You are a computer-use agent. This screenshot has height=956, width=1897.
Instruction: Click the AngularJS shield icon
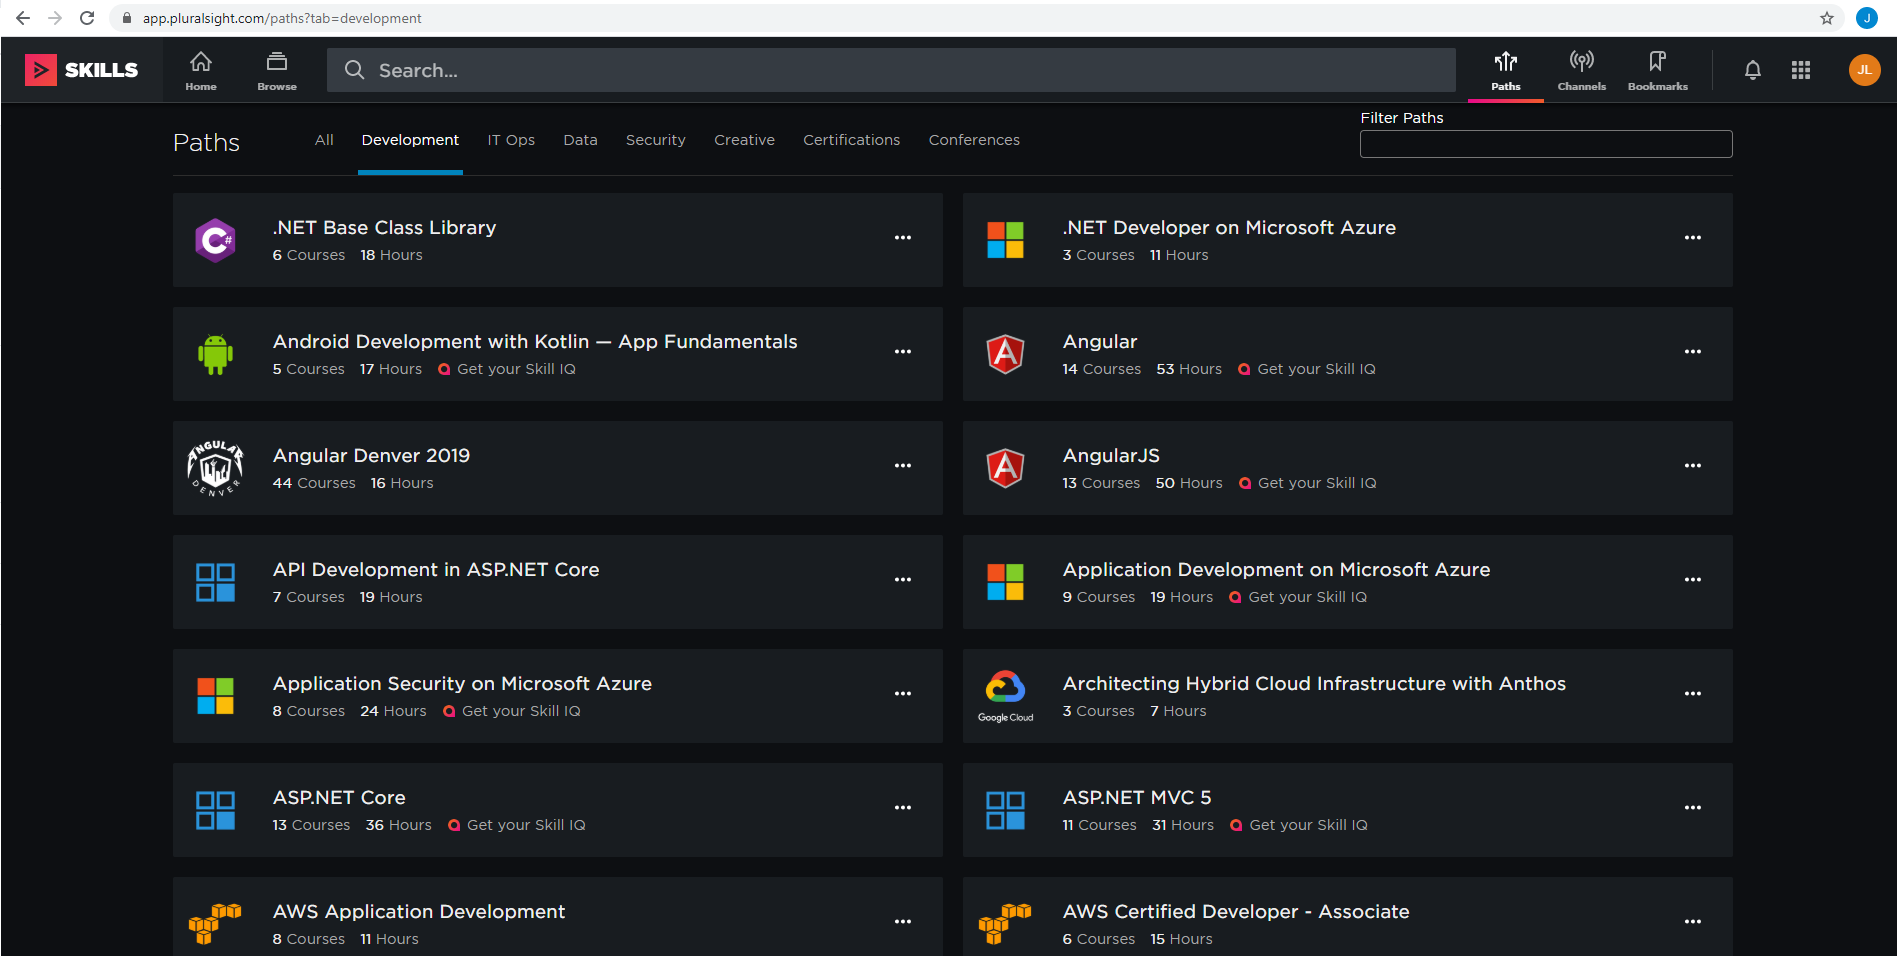[x=1005, y=468]
